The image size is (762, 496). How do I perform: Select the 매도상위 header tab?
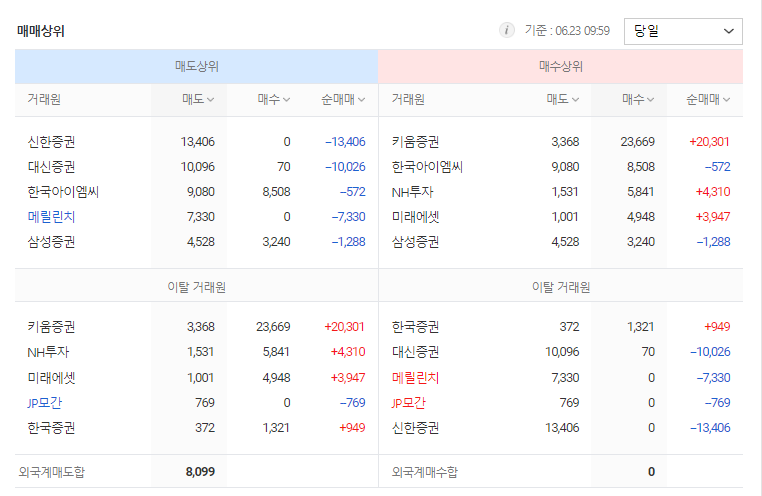(196, 67)
